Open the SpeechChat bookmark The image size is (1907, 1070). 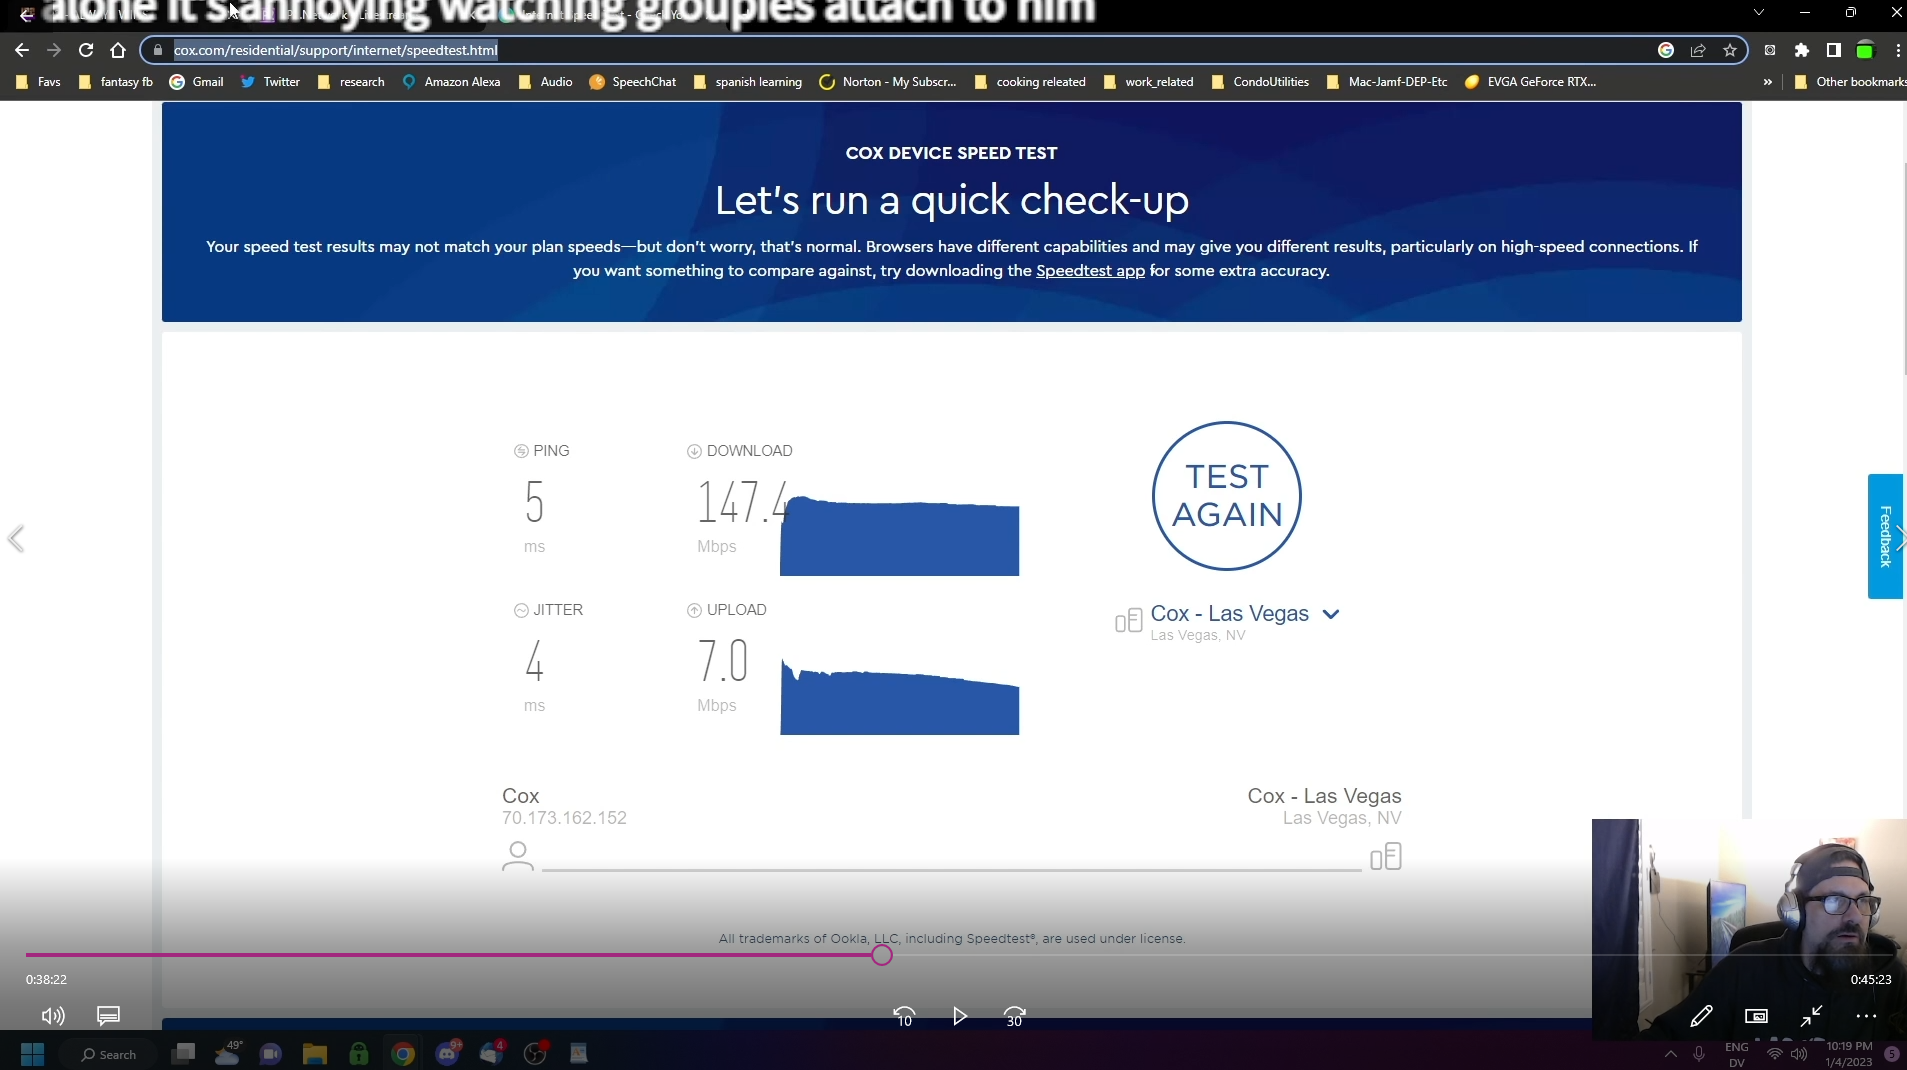[x=633, y=82]
